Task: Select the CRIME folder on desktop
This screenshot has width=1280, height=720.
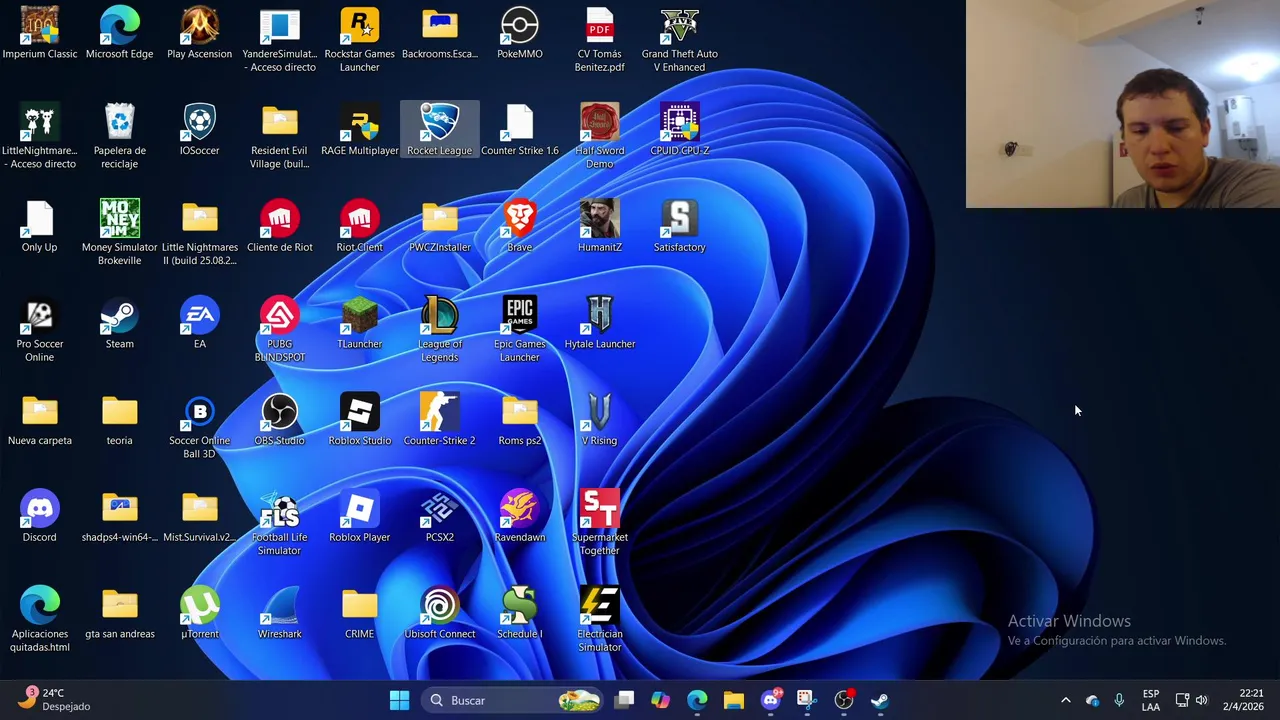Action: coord(360,613)
